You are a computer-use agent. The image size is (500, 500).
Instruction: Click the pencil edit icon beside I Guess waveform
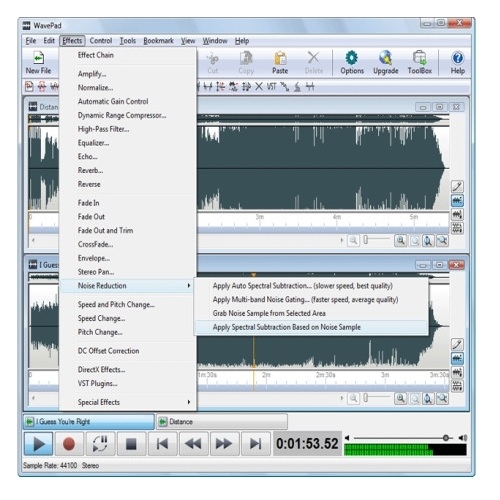click(x=457, y=344)
